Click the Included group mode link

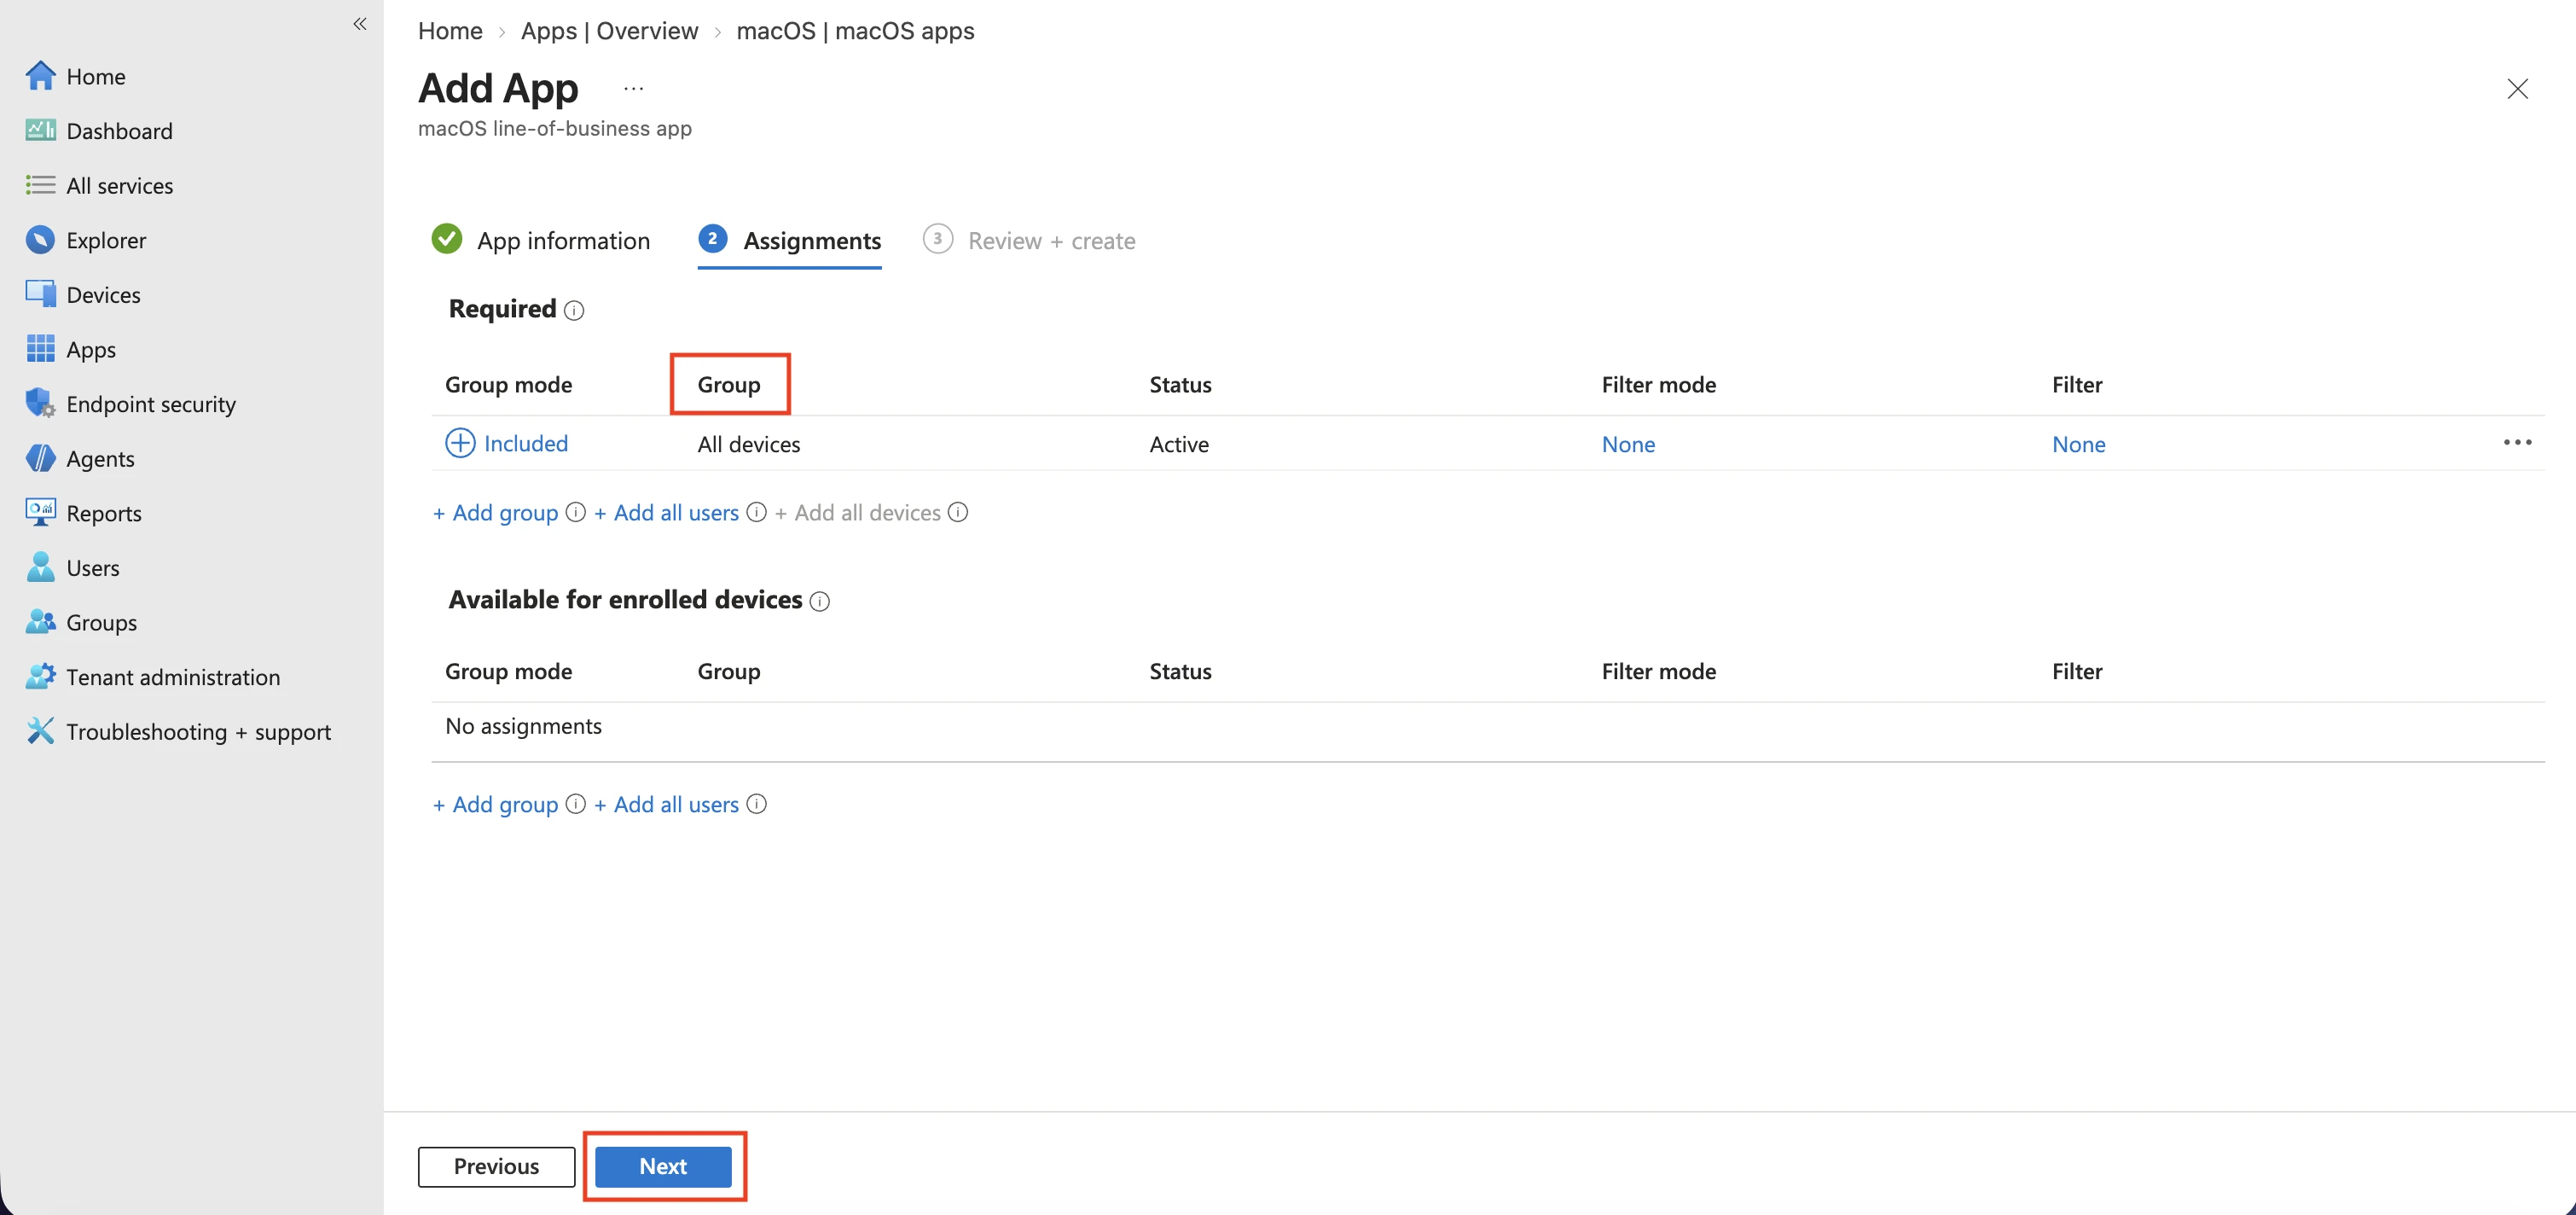526,443
